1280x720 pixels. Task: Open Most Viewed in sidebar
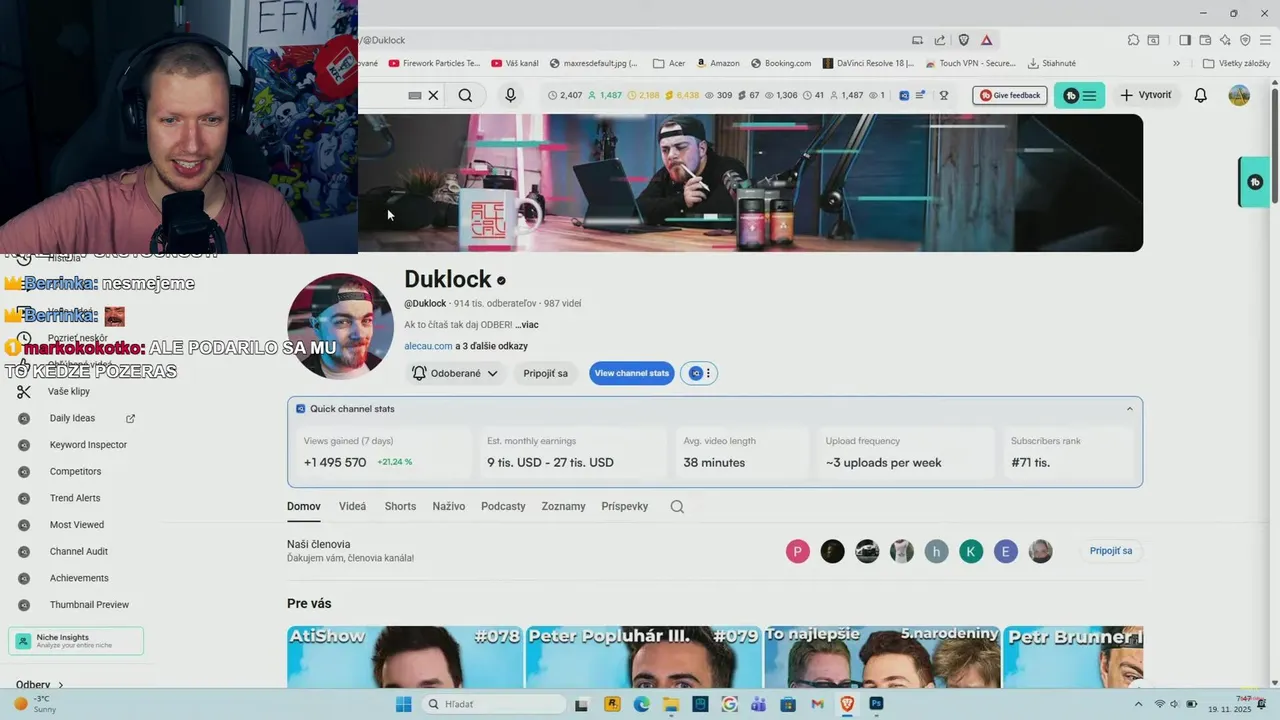tap(77, 525)
